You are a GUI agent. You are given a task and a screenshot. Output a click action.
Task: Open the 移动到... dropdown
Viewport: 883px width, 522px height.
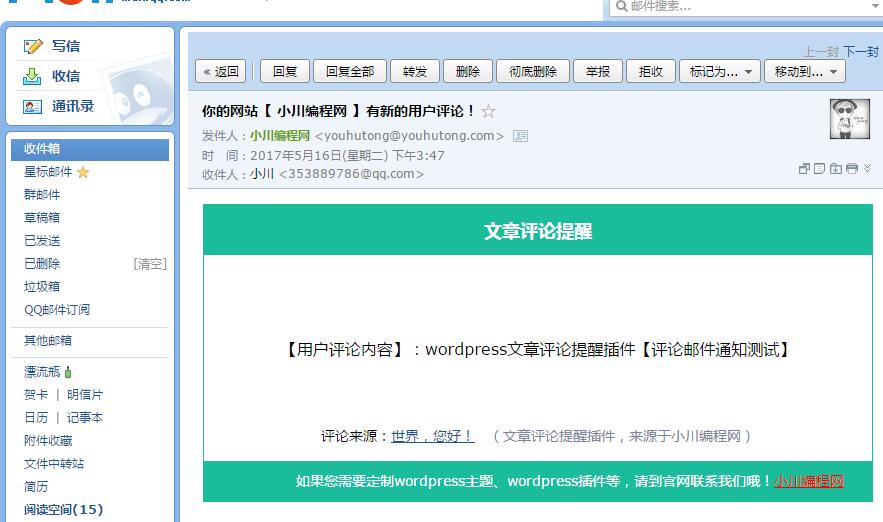[805, 72]
